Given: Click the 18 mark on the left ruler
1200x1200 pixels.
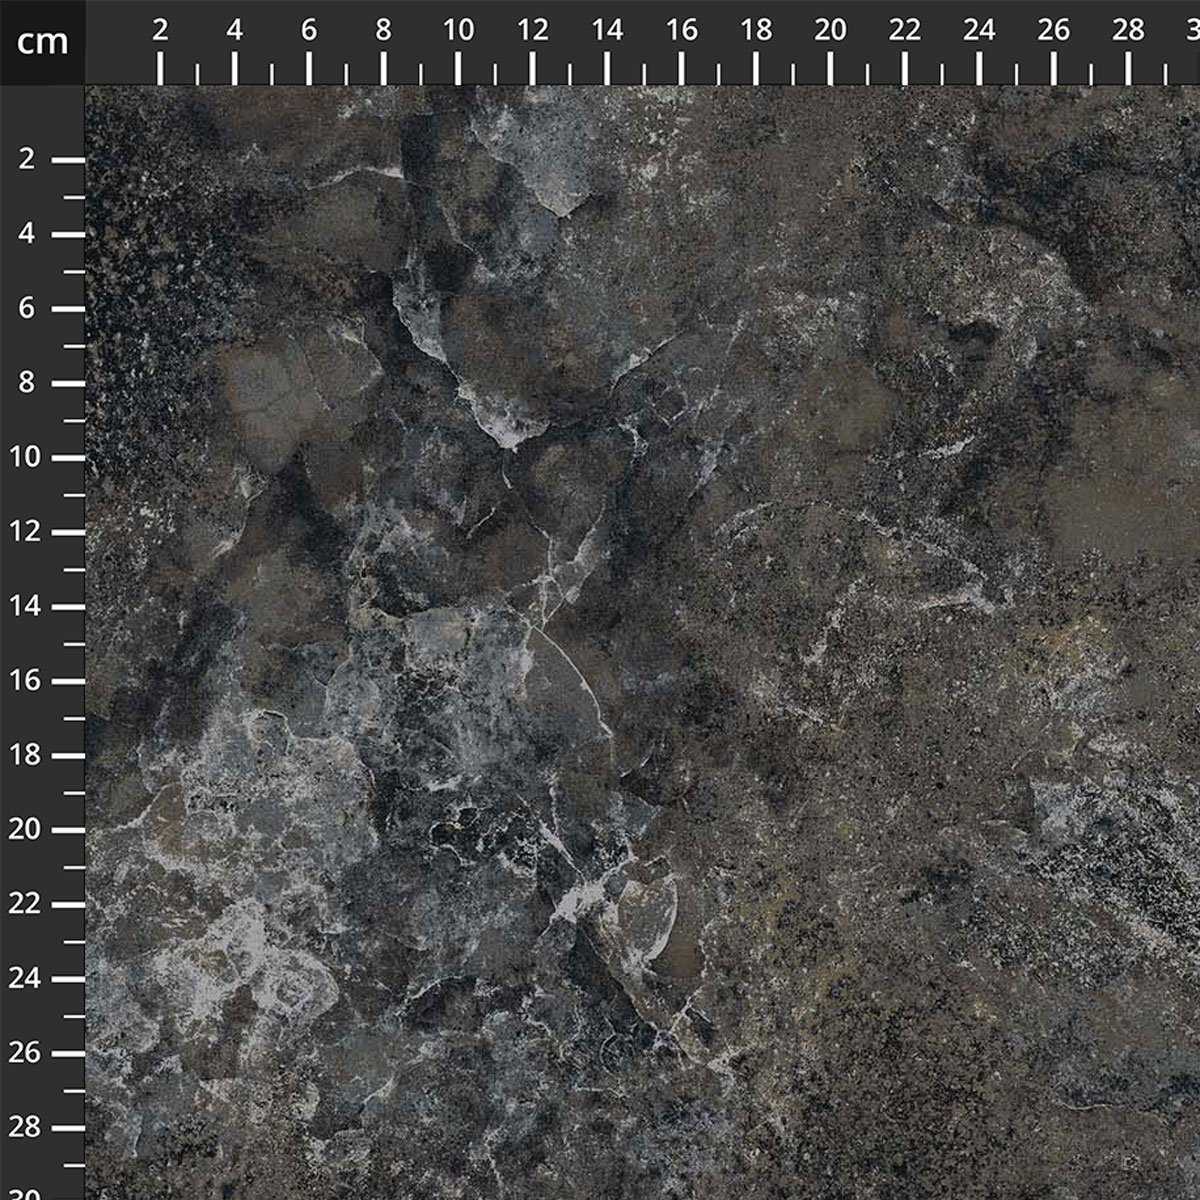Looking at the screenshot, I should (x=27, y=755).
